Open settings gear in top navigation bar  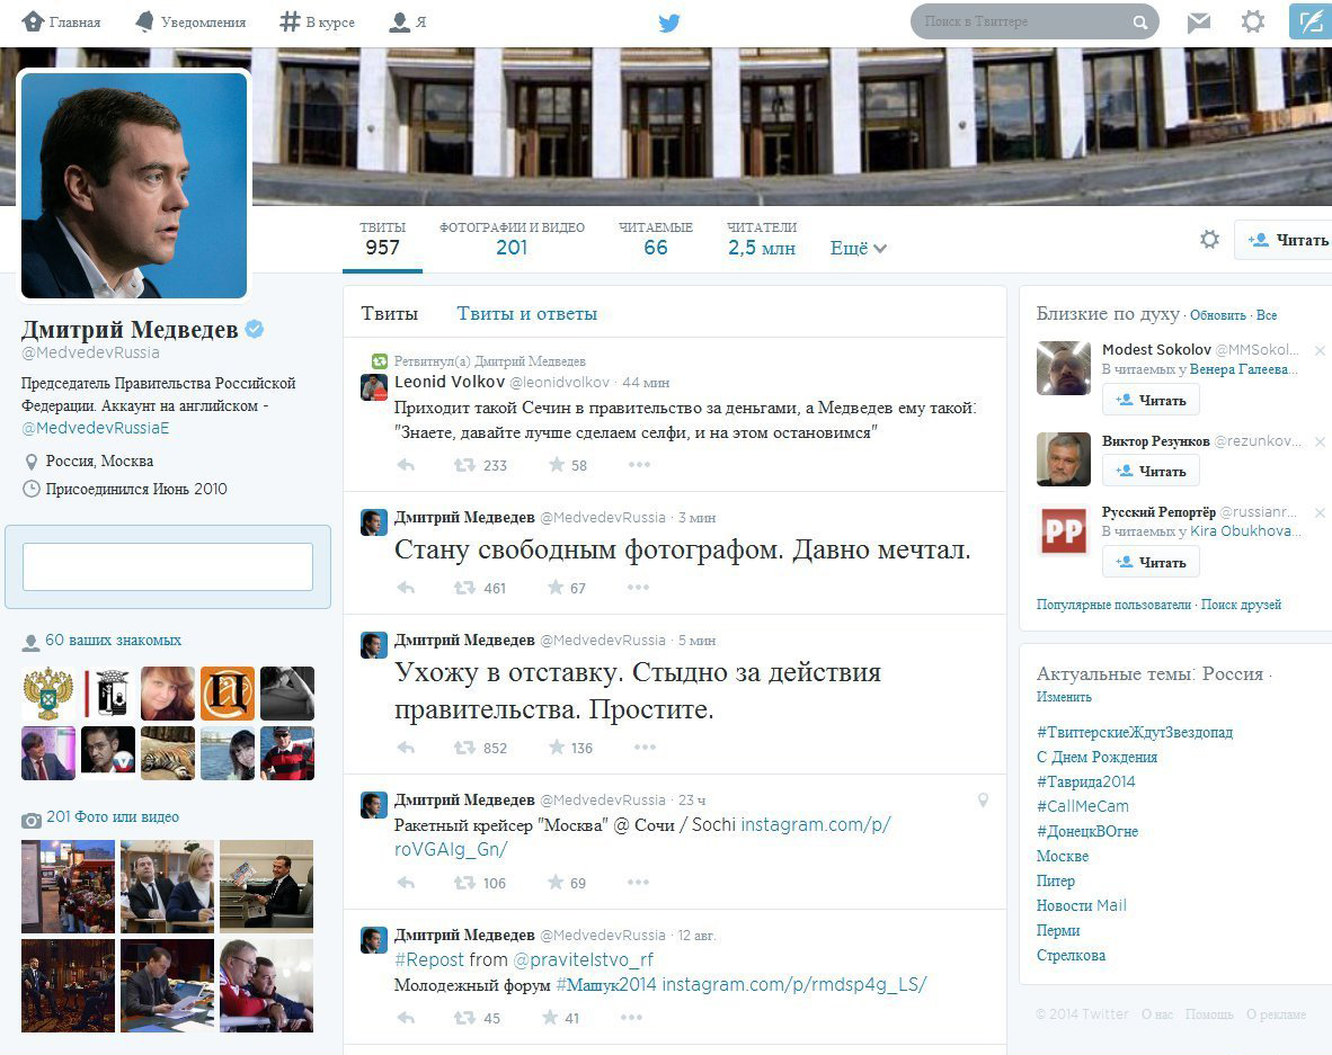(1253, 21)
